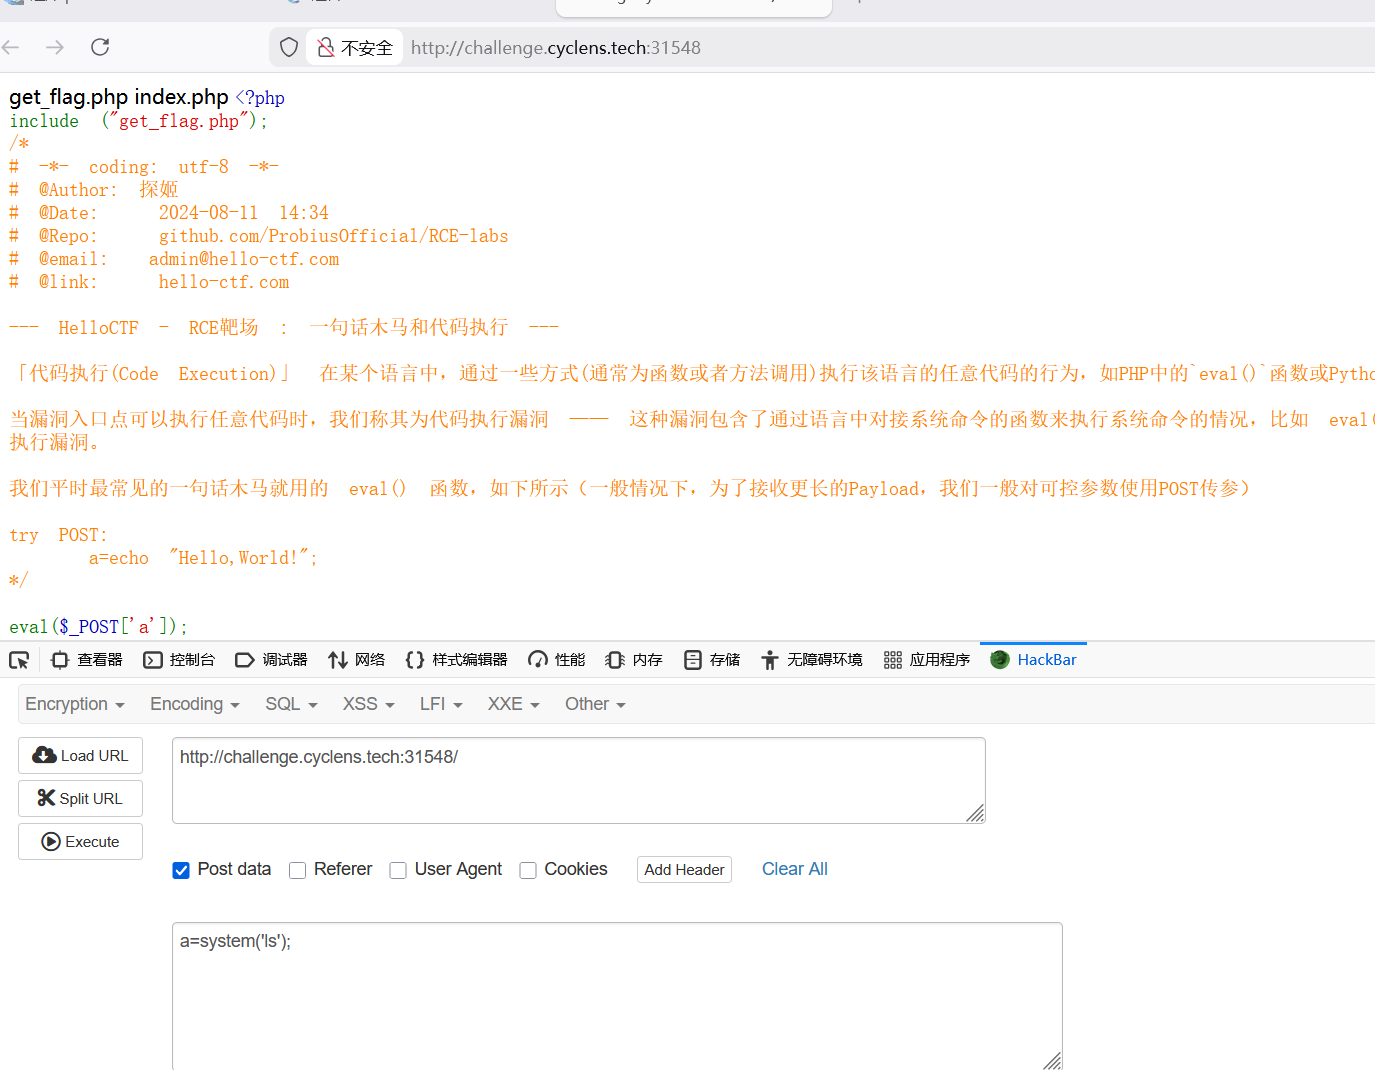The image size is (1375, 1070).
Task: Click the Add Header button
Action: pyautogui.click(x=684, y=870)
